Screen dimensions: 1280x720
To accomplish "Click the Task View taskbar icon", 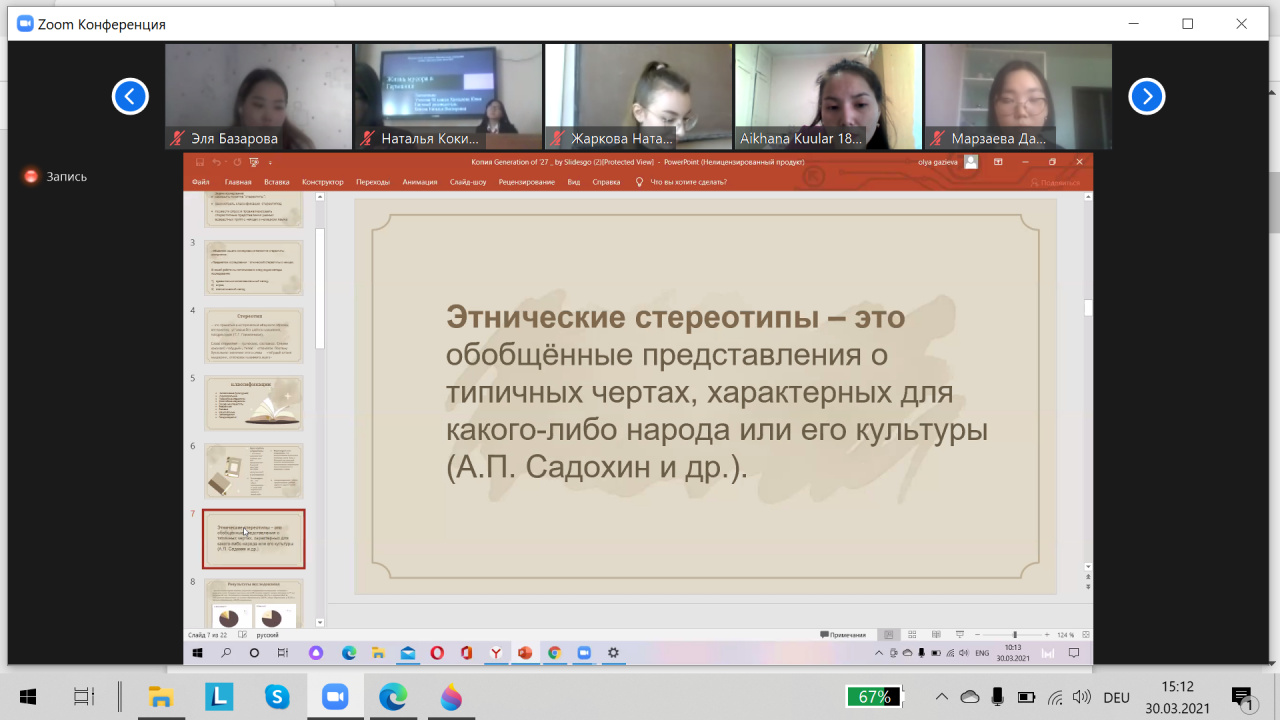I will click(x=85, y=697).
